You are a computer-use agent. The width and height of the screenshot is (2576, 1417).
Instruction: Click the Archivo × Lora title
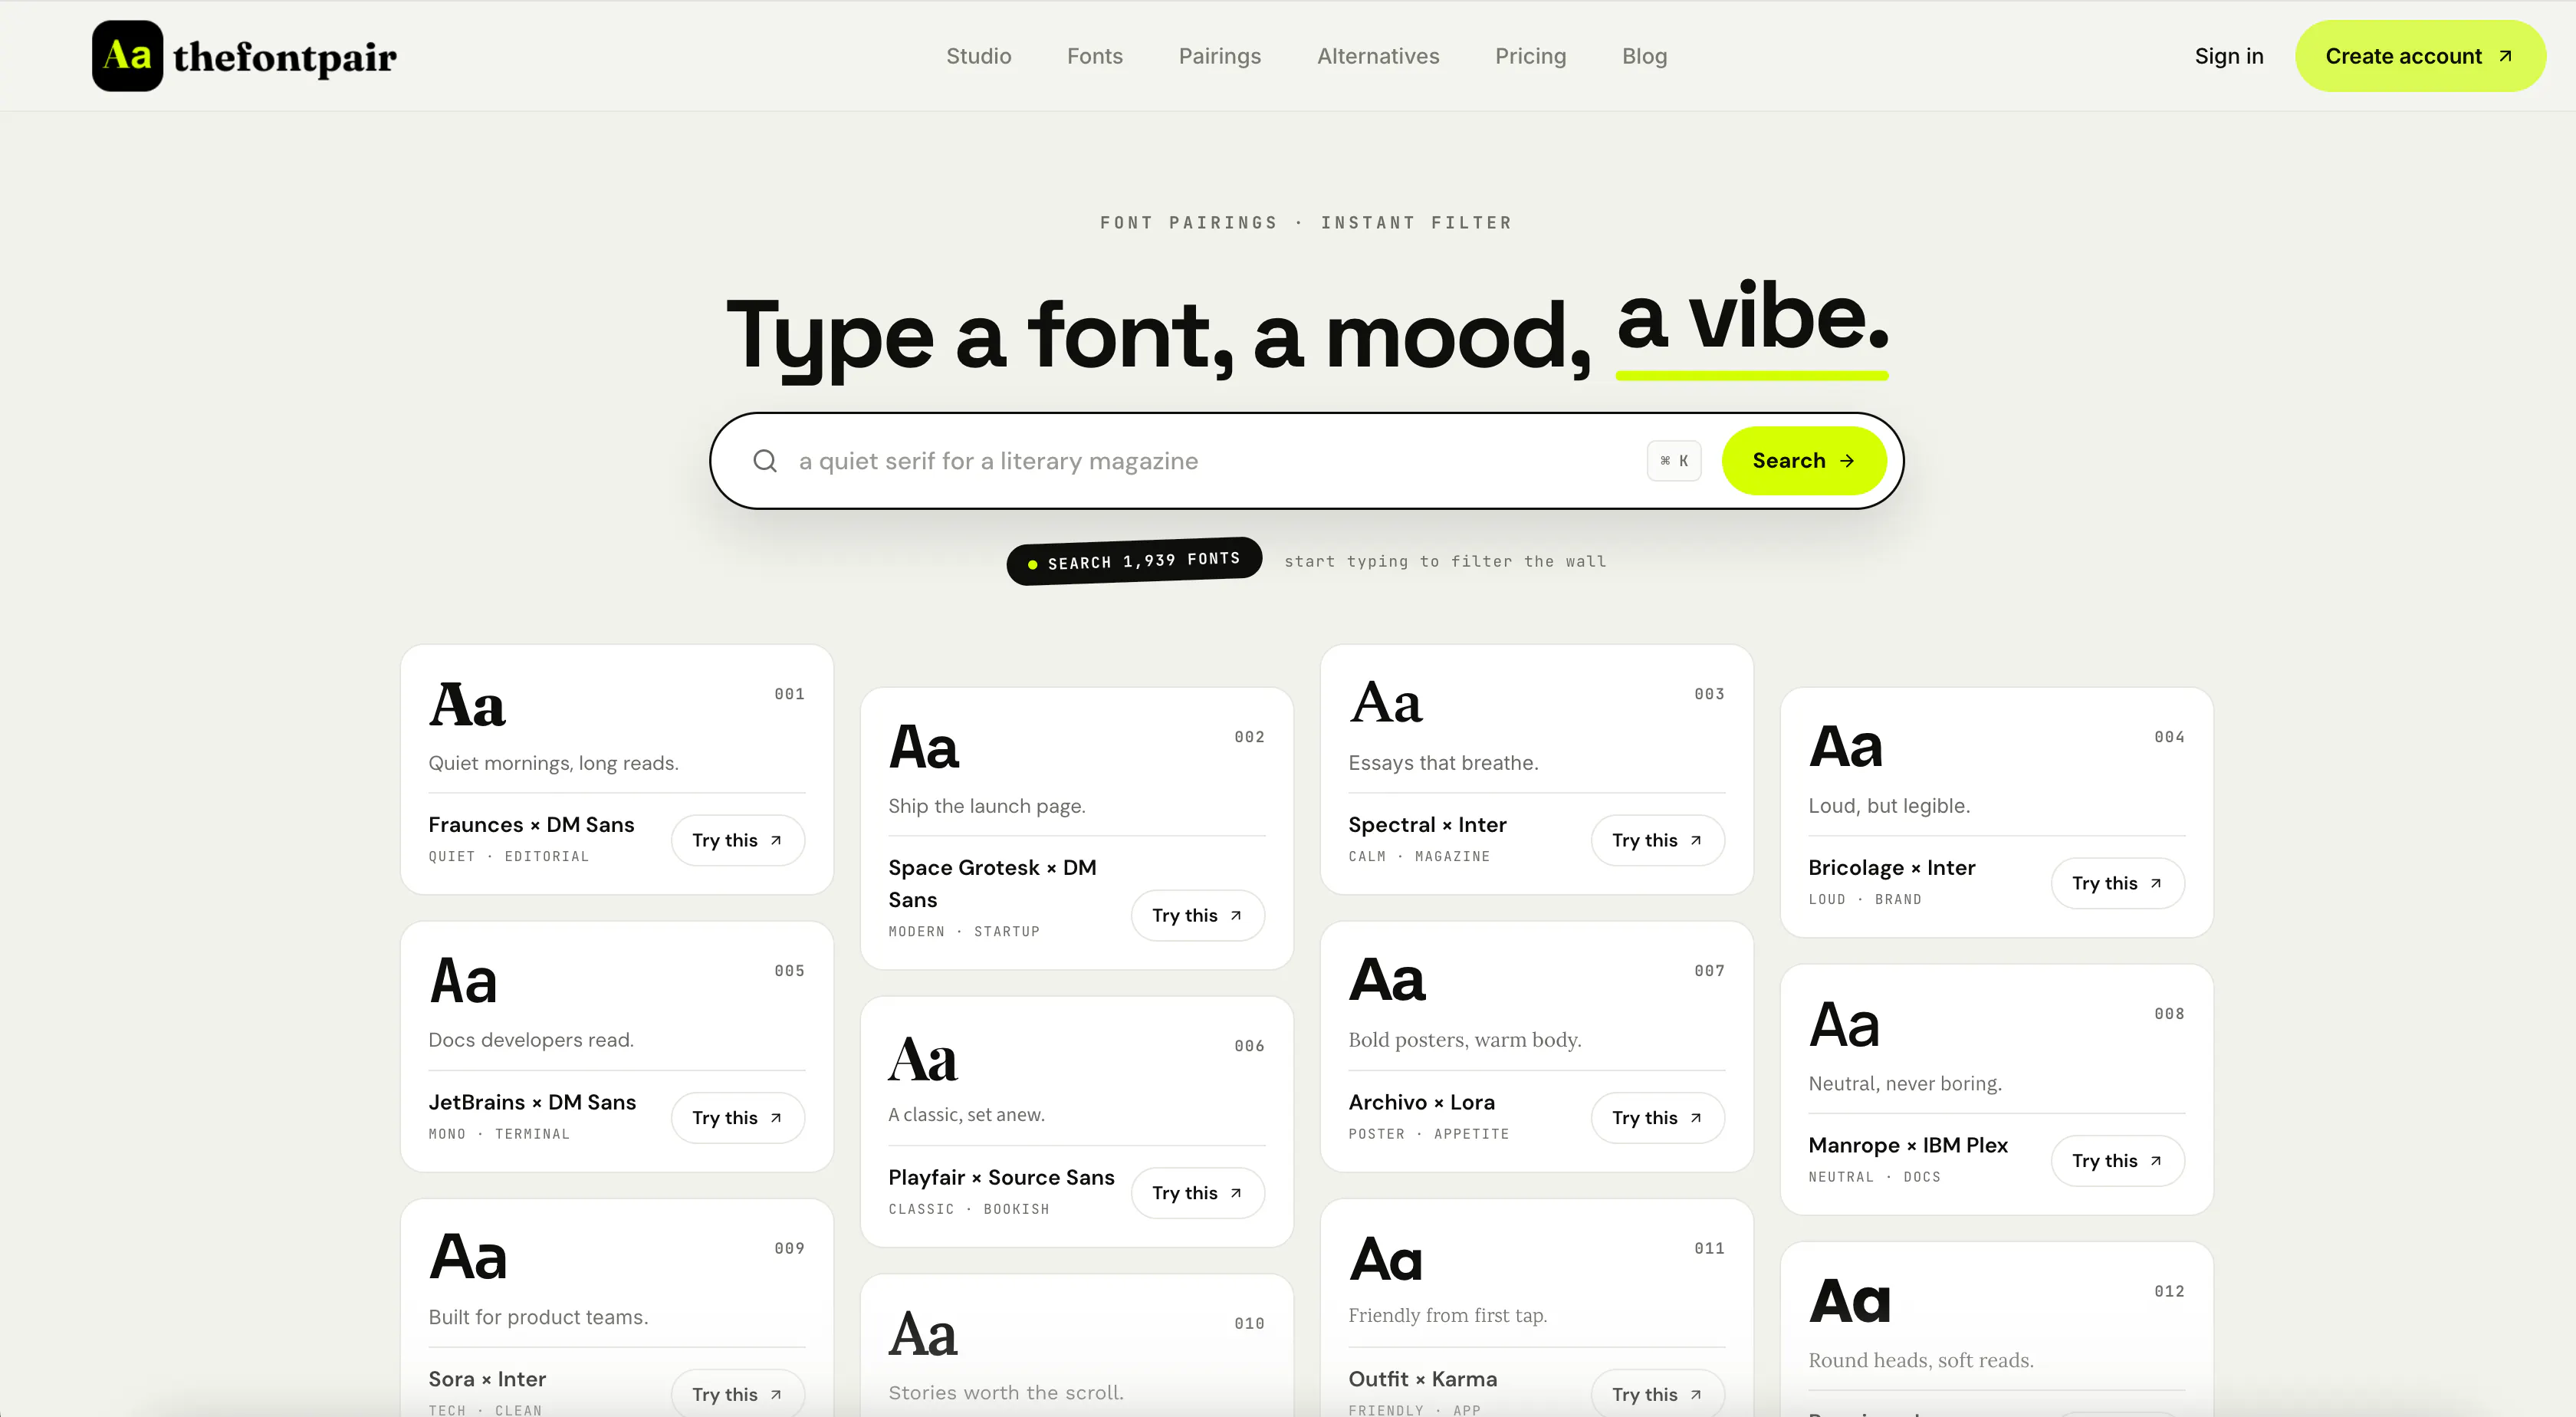(x=1421, y=1102)
